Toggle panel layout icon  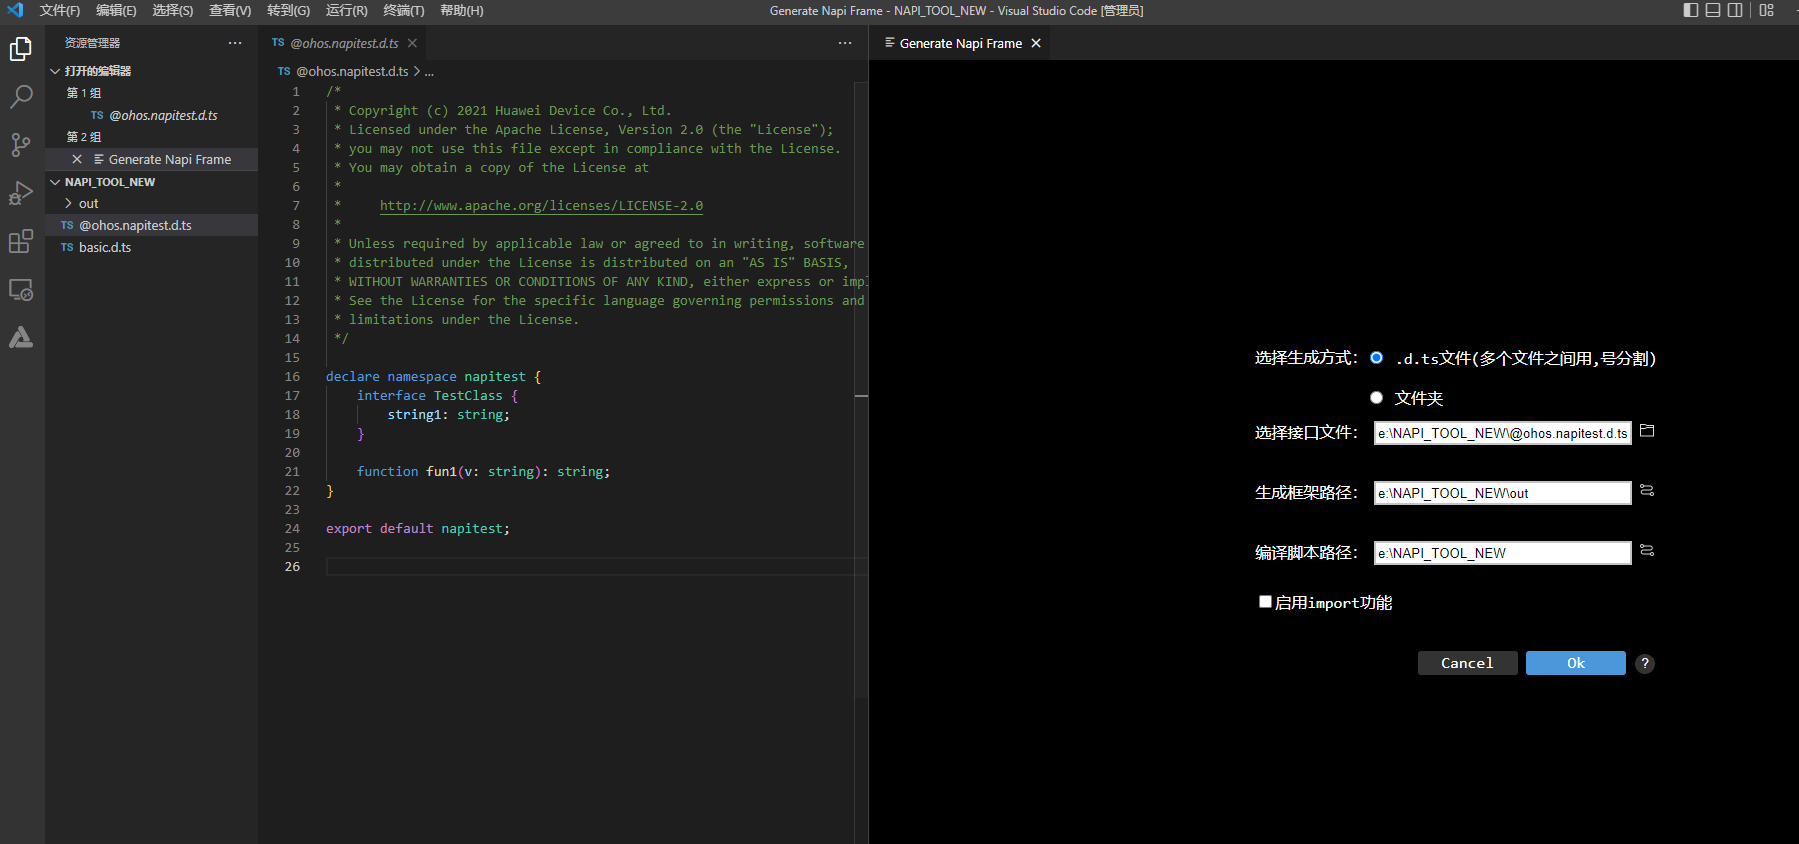coord(1713,10)
